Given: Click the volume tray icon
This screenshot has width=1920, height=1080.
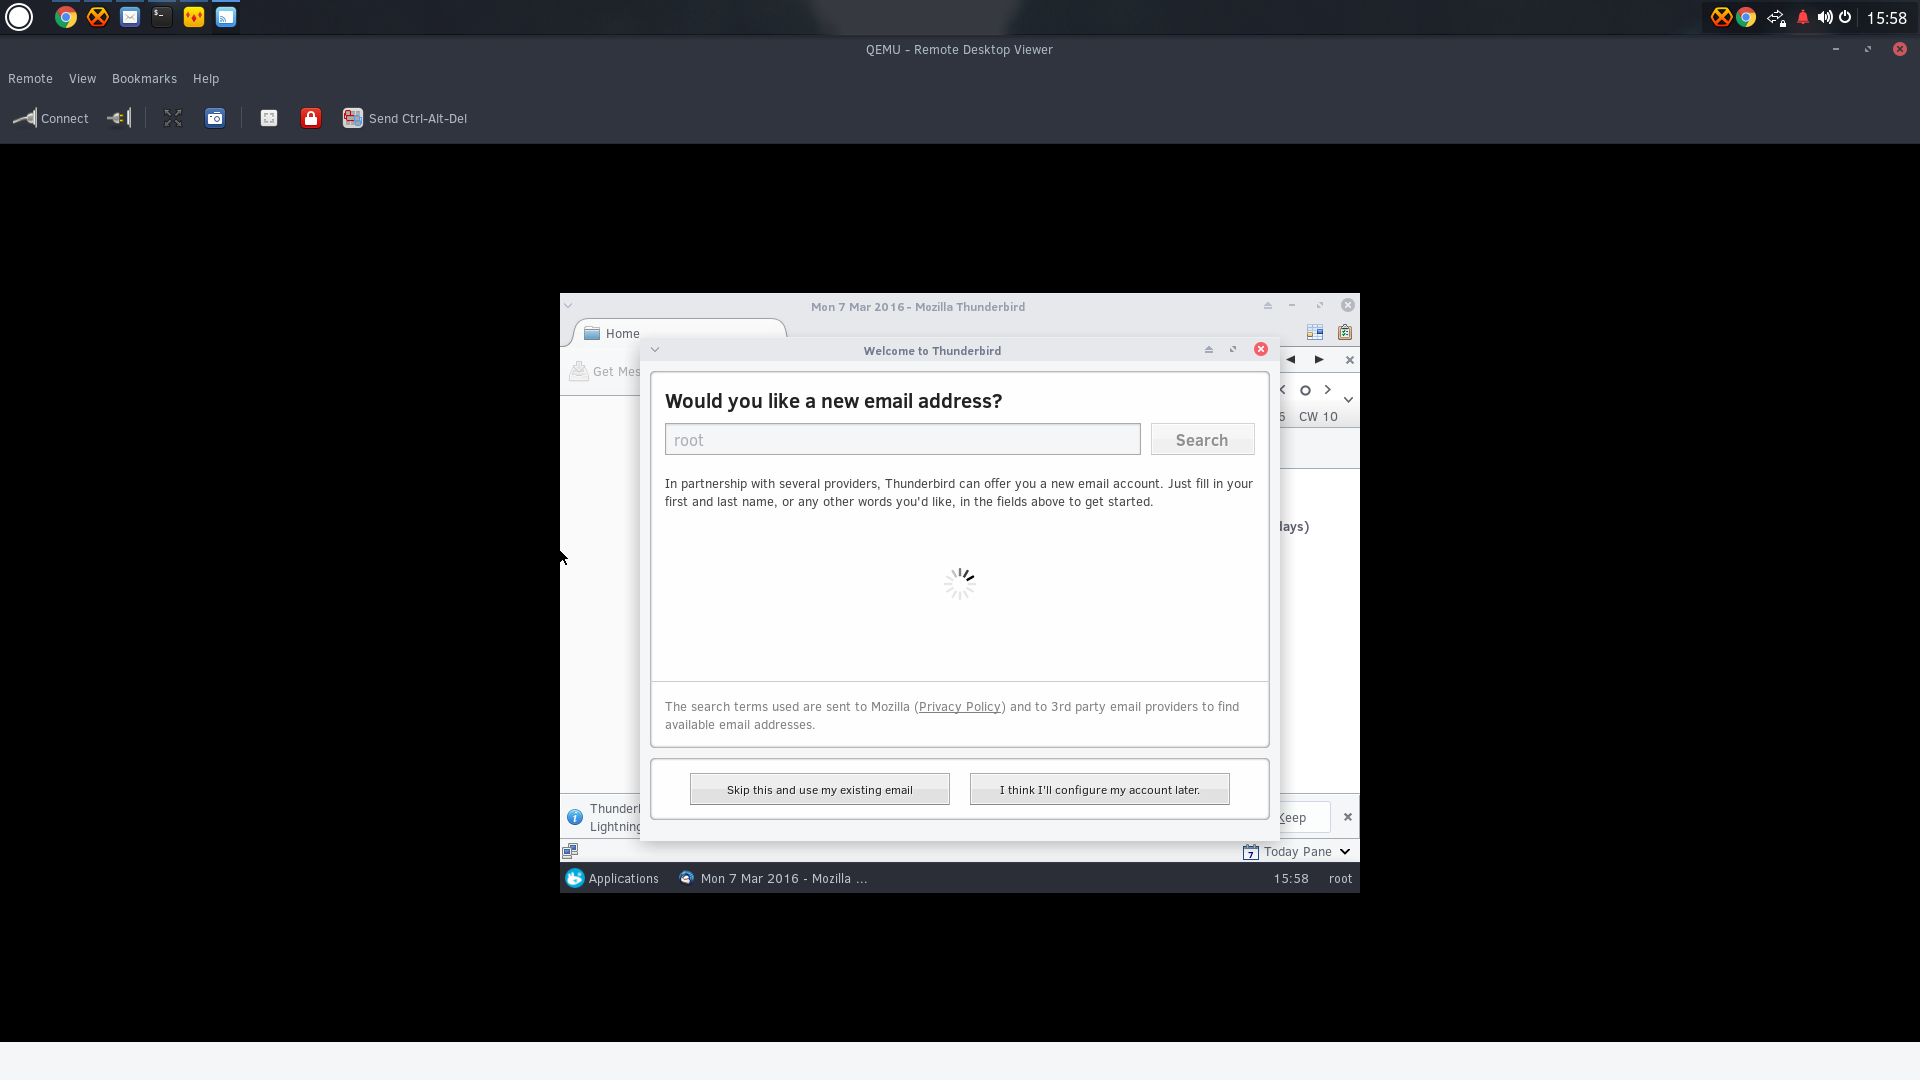Looking at the screenshot, I should coord(1825,17).
